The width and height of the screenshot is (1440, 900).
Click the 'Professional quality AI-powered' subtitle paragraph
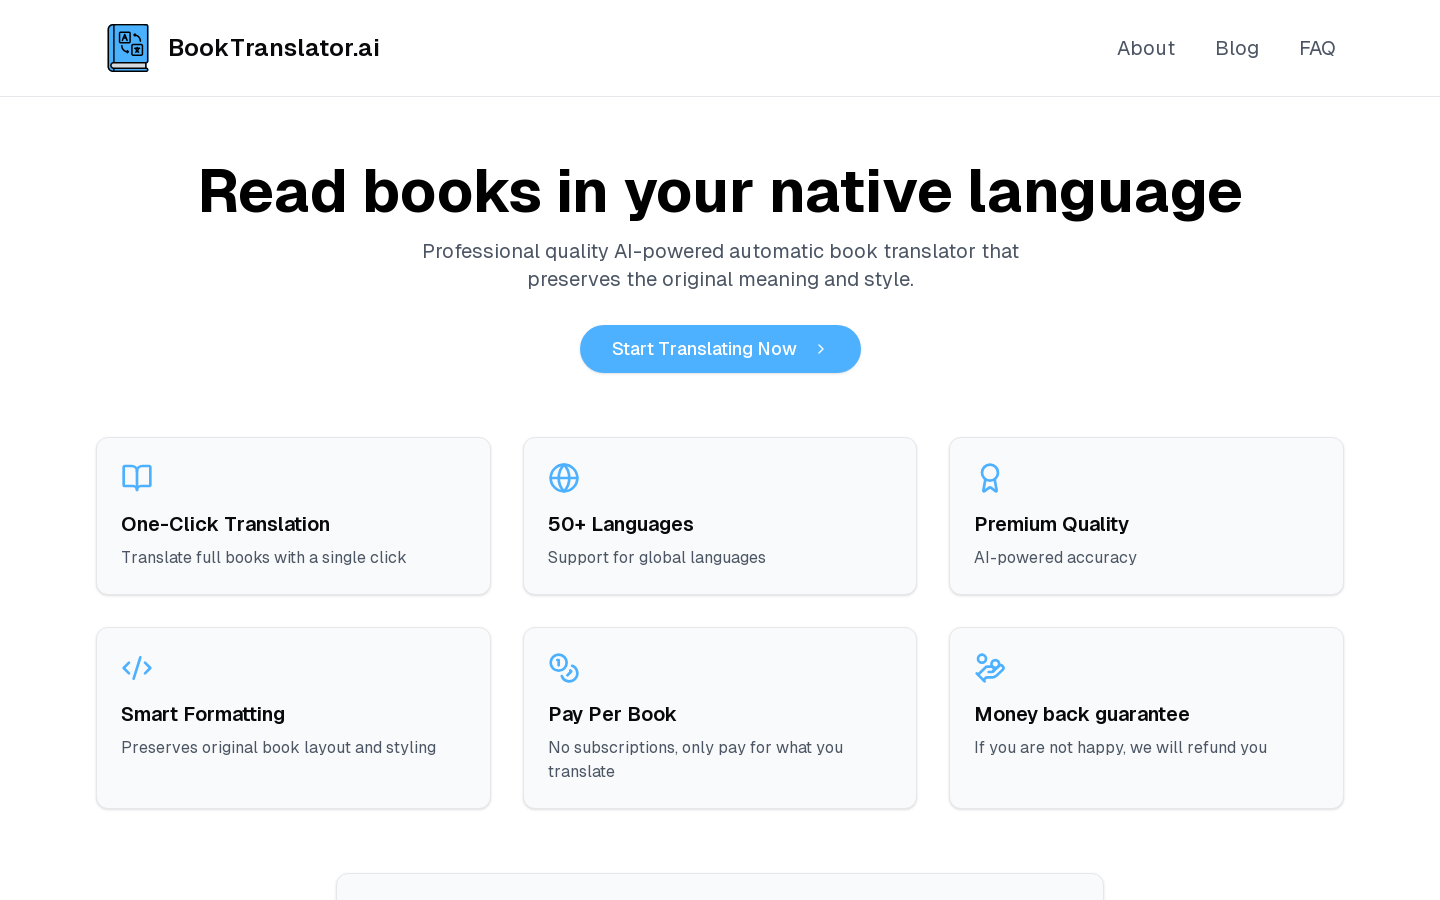pos(720,265)
